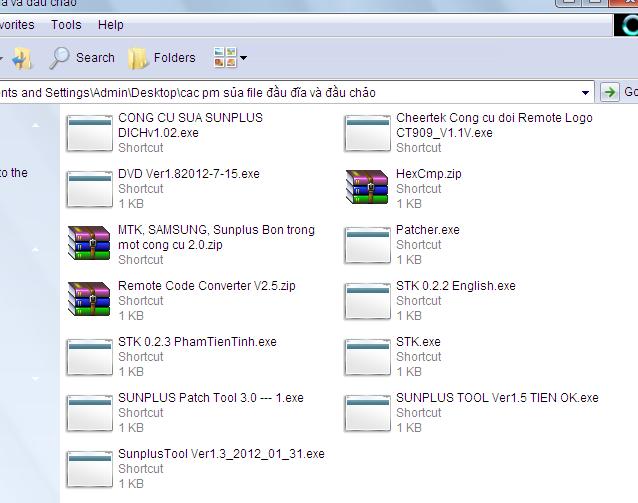This screenshot has height=503, width=638.
Task: Select file name 'Remote Code Converter V2.5.zip'
Action: (x=207, y=286)
